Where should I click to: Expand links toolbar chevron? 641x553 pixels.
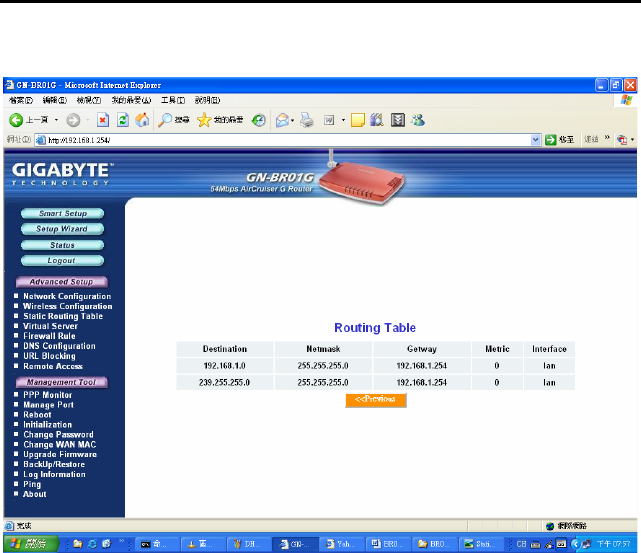pyautogui.click(x=607, y=138)
